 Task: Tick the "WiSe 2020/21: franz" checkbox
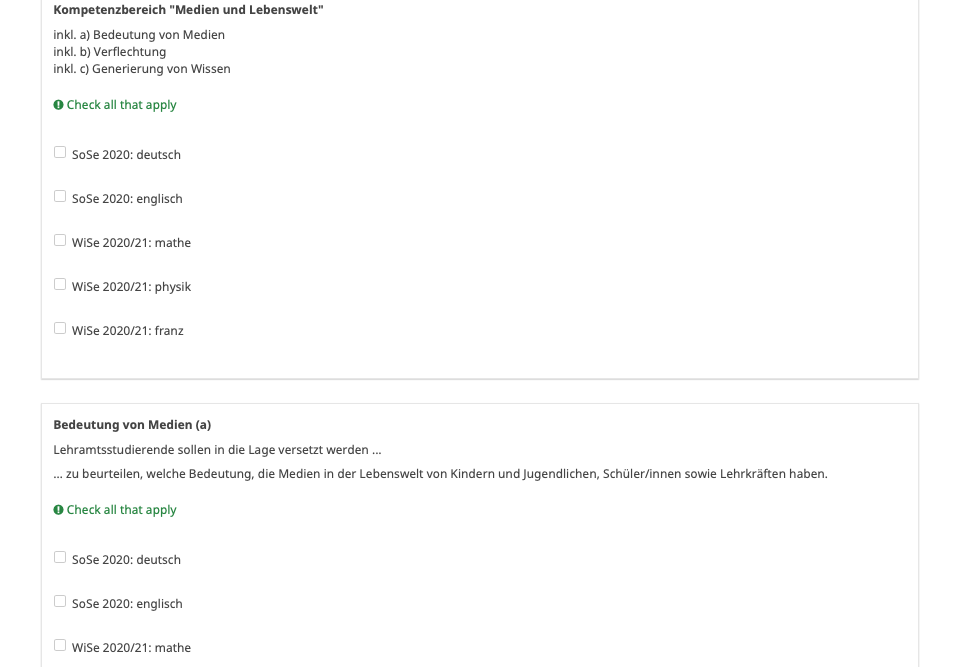(60, 329)
